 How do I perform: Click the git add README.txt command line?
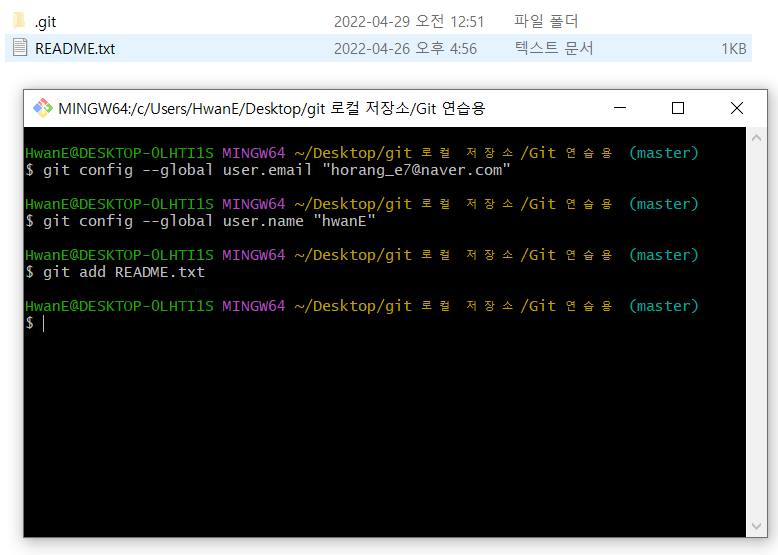(x=115, y=272)
